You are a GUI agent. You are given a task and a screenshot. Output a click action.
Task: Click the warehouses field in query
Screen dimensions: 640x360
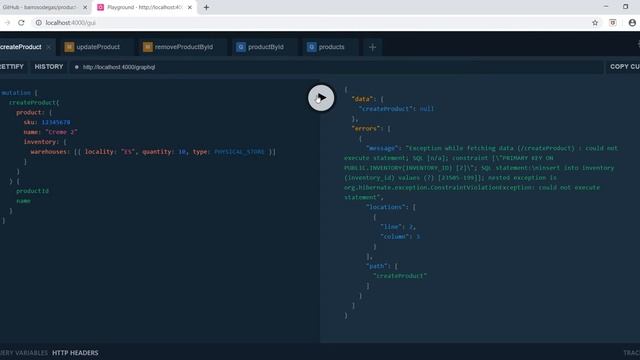tap(48, 152)
